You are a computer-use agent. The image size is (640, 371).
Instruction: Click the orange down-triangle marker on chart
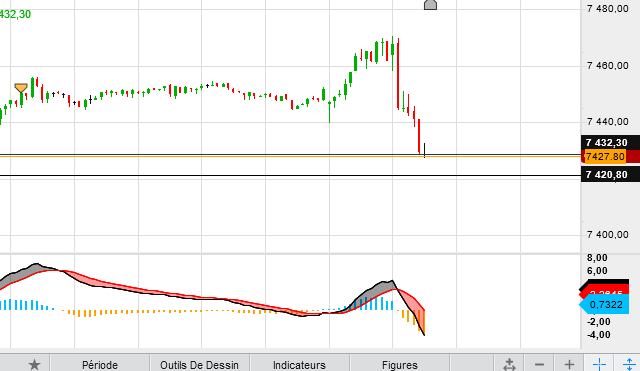pyautogui.click(x=21, y=88)
